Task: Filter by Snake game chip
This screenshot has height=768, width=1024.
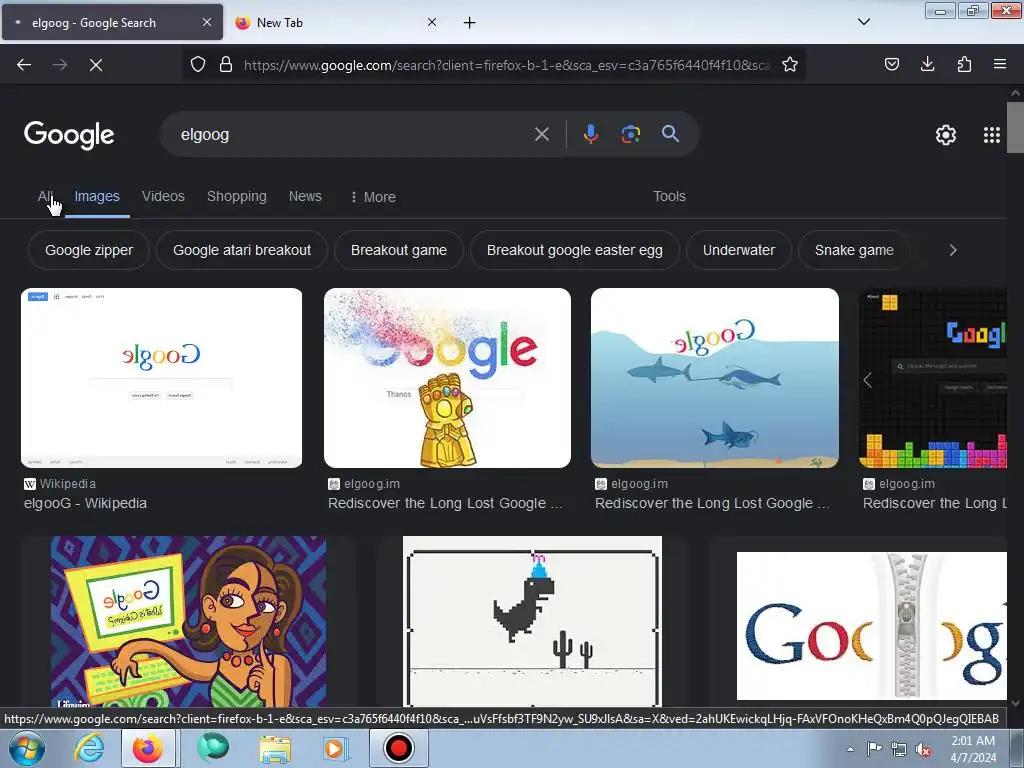Action: (x=854, y=250)
